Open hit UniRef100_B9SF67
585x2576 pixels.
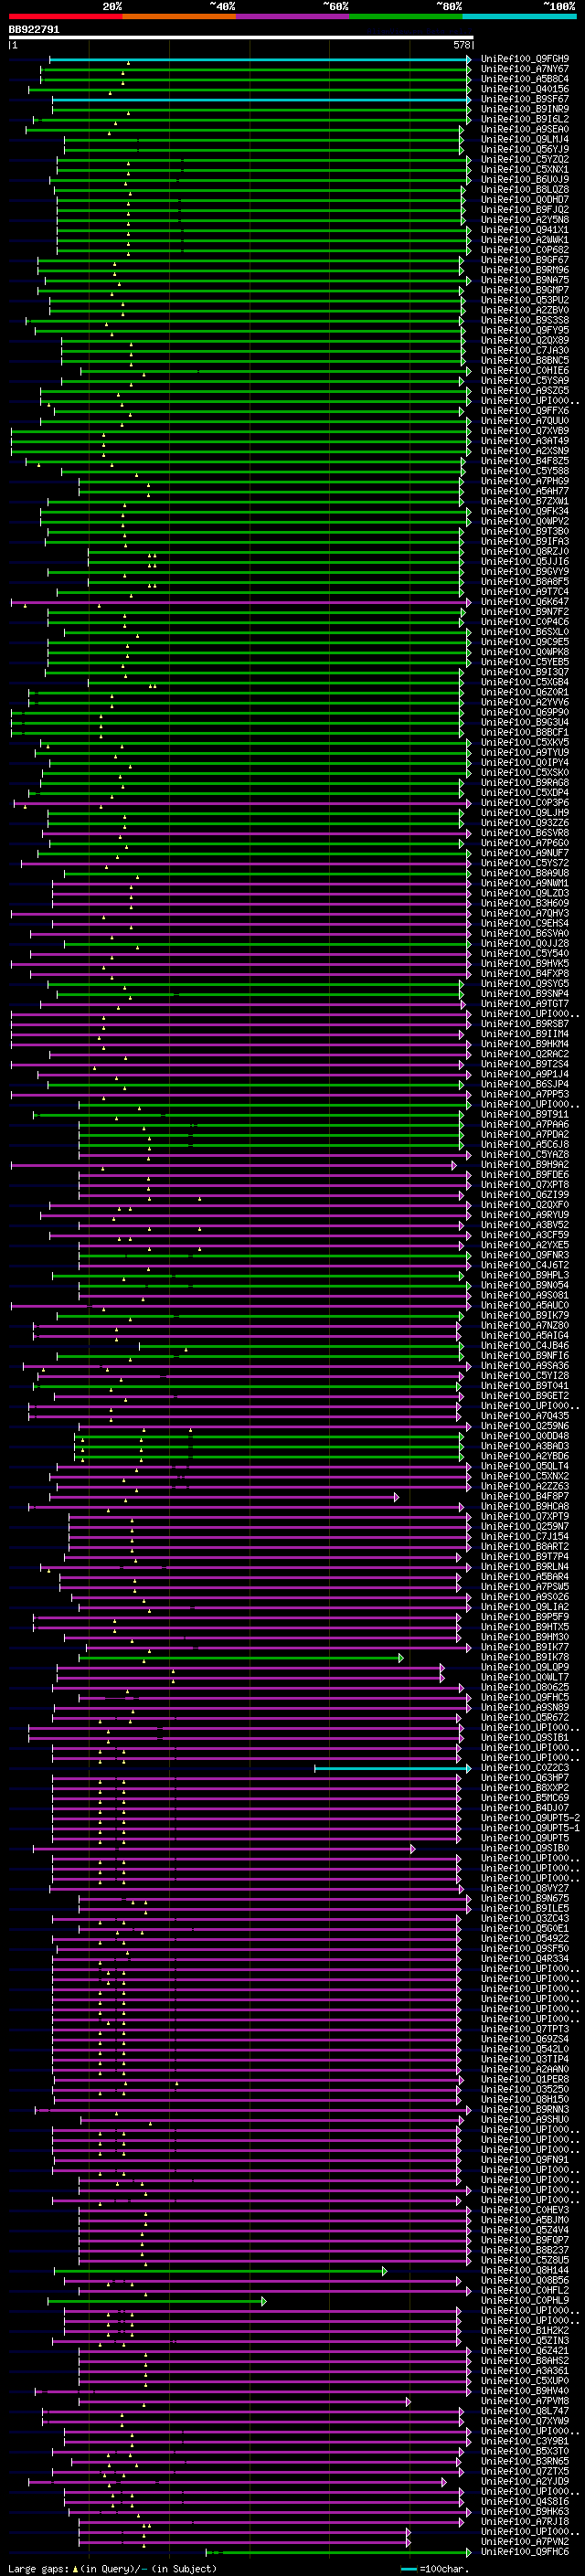[524, 99]
